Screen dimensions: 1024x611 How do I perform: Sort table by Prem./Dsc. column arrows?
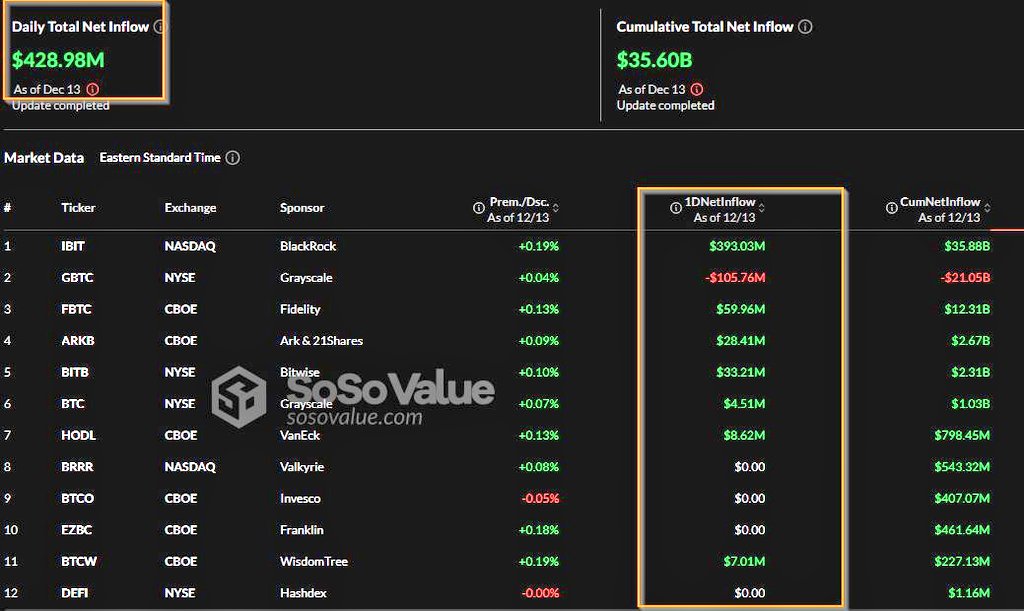[556, 208]
